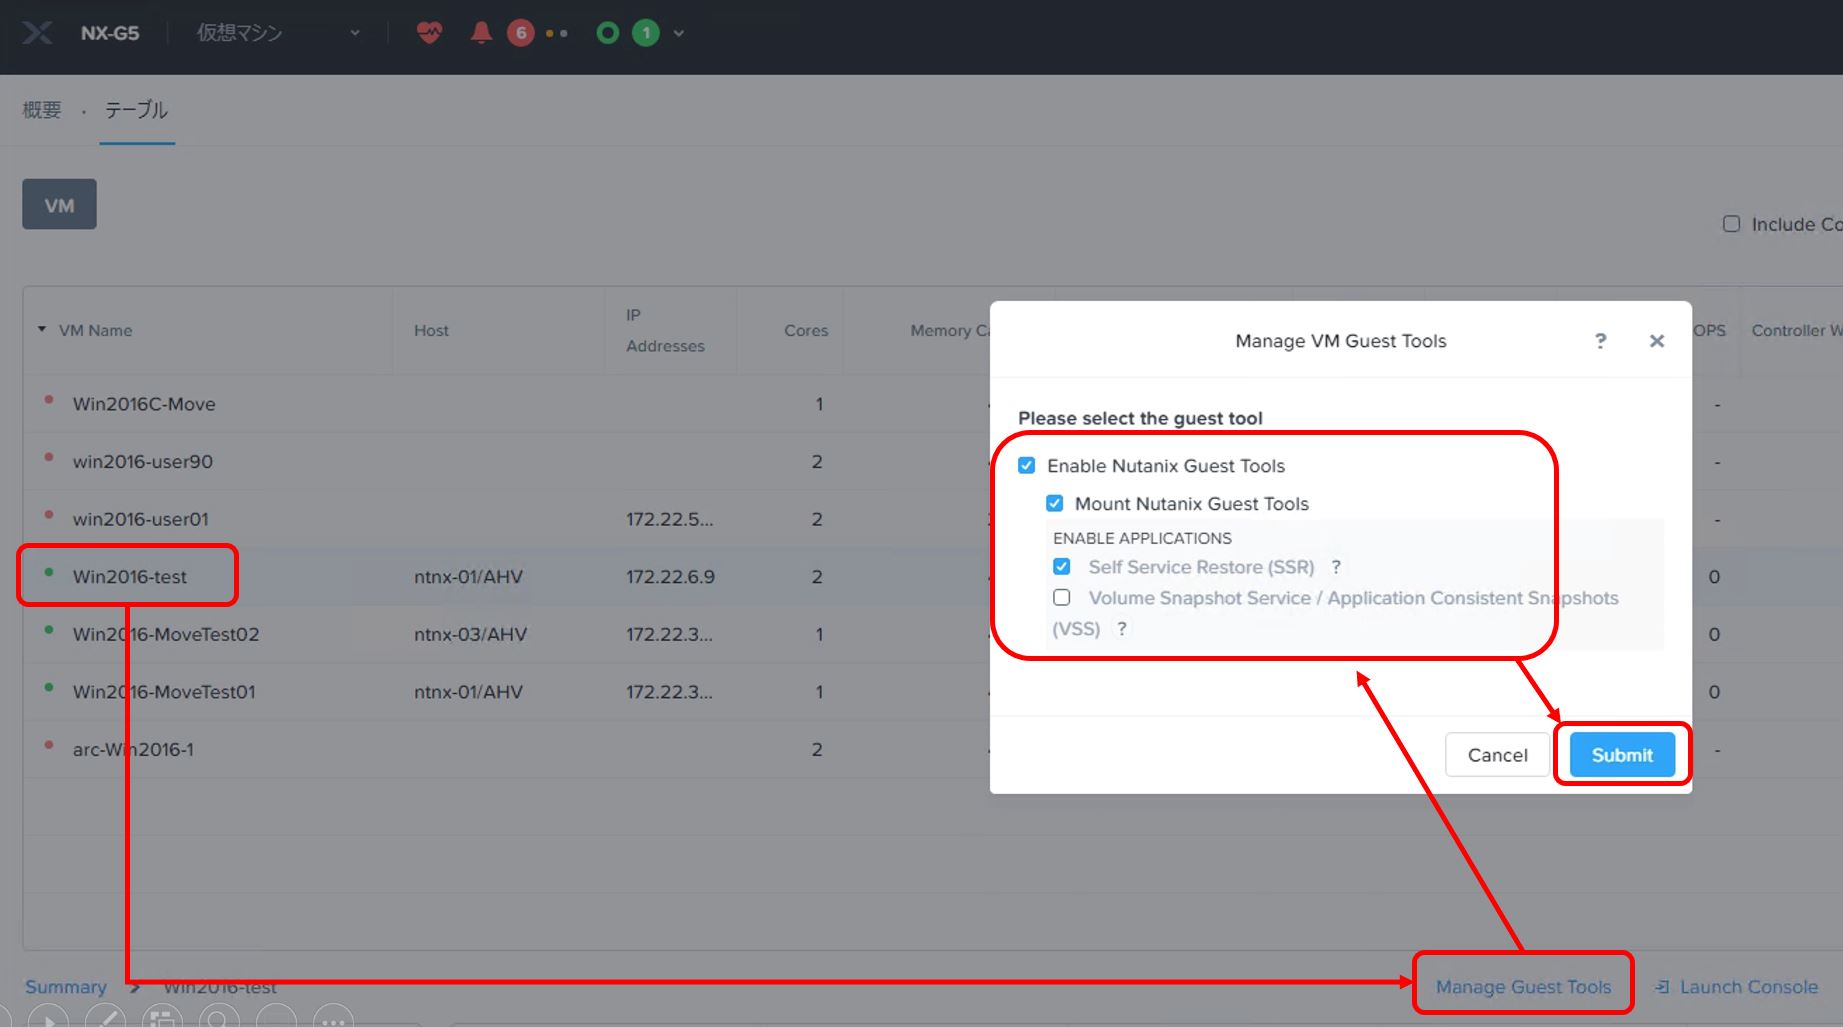Toggle the Include Controller VMs checkbox
Viewport: 1843px width, 1027px height.
pos(1731,224)
